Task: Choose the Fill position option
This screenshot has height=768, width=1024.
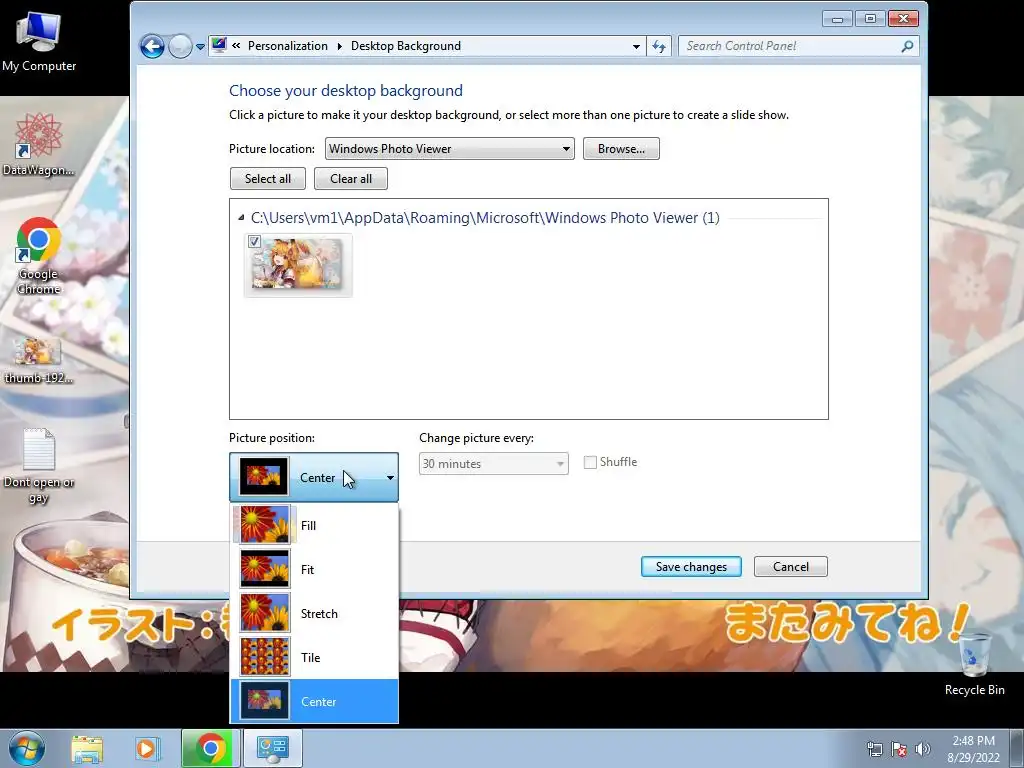Action: [314, 525]
